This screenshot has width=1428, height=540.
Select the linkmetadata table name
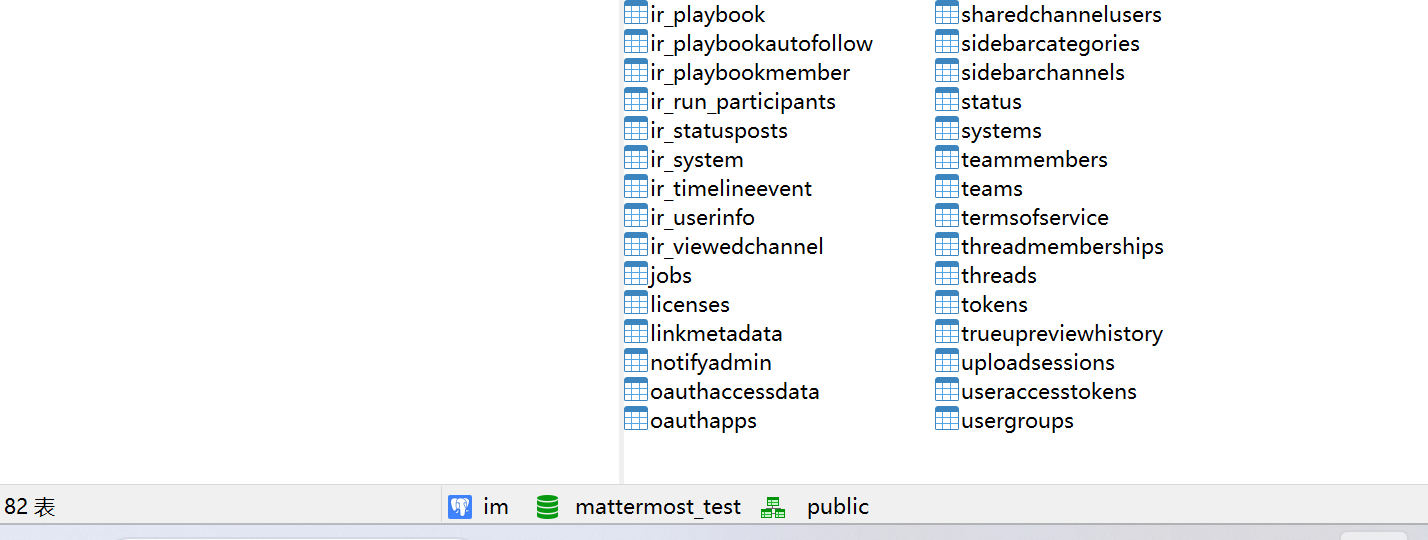pyautogui.click(x=716, y=334)
